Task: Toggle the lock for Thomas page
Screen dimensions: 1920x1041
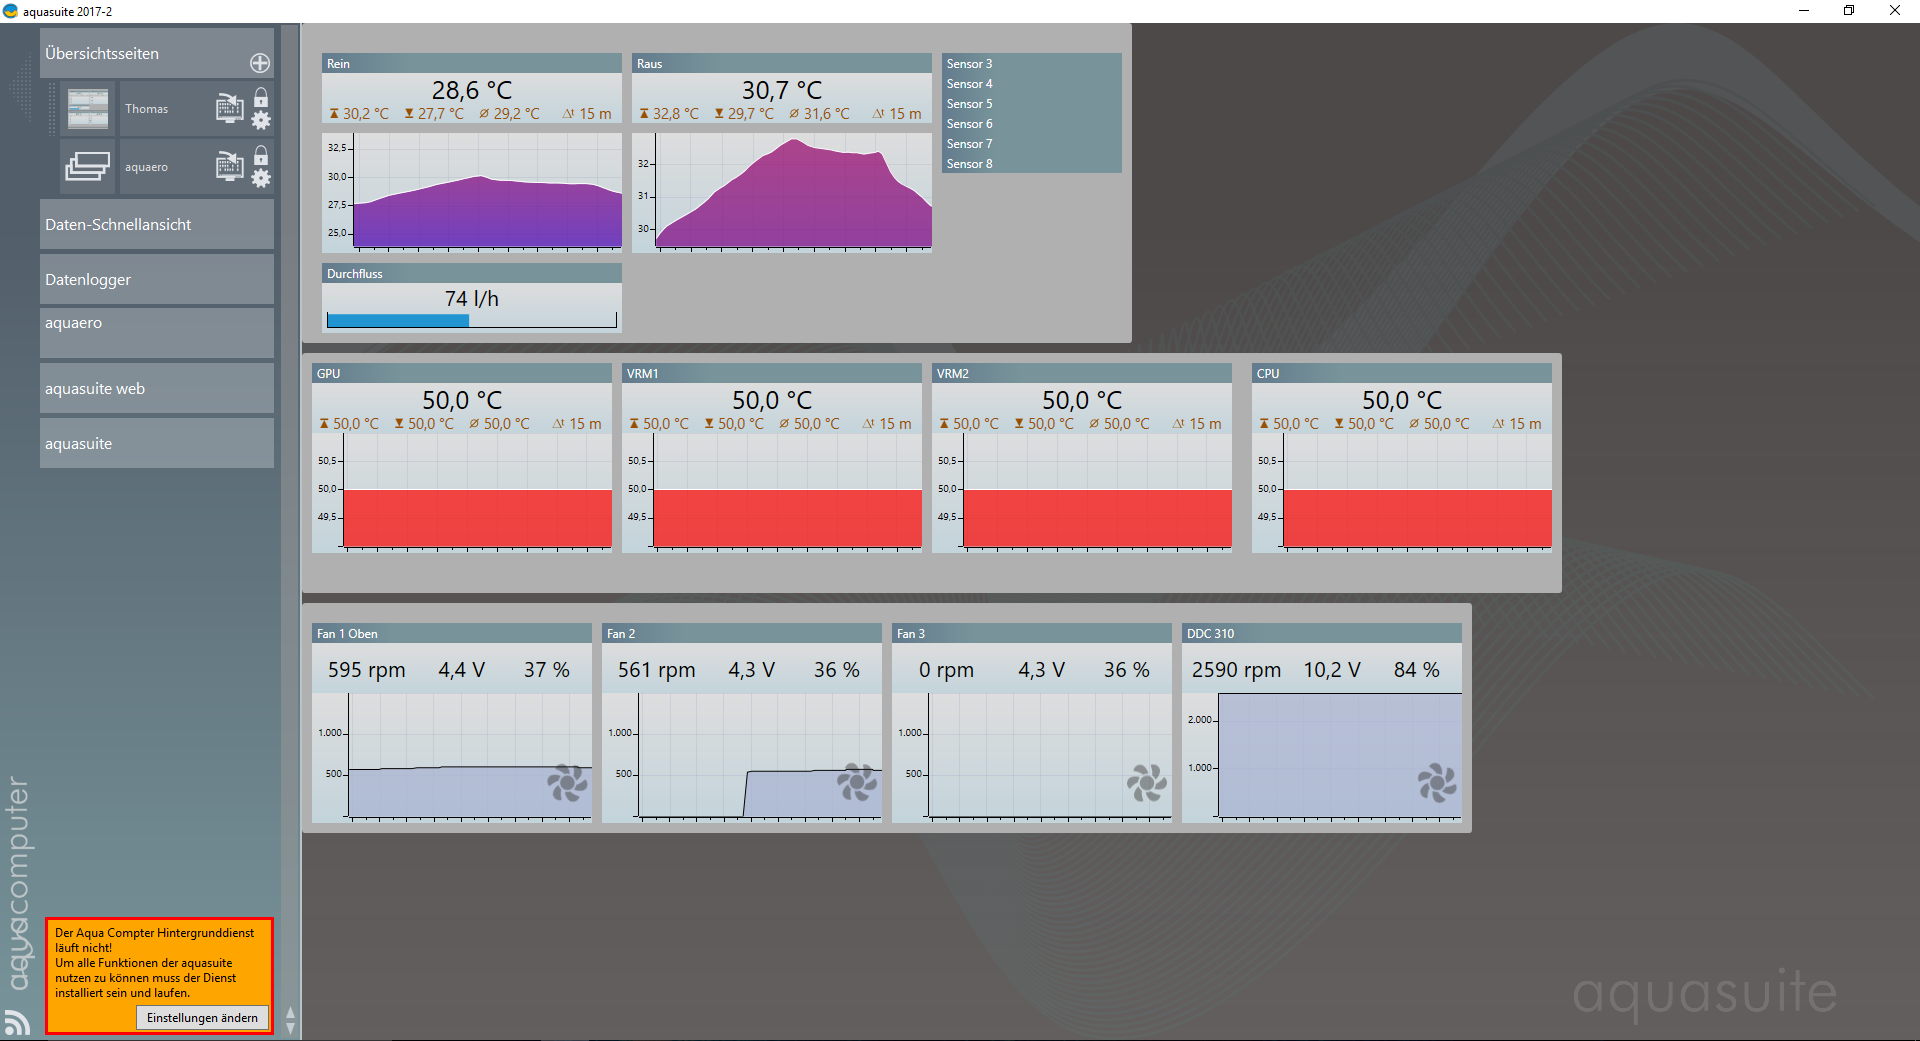Action: pos(261,97)
